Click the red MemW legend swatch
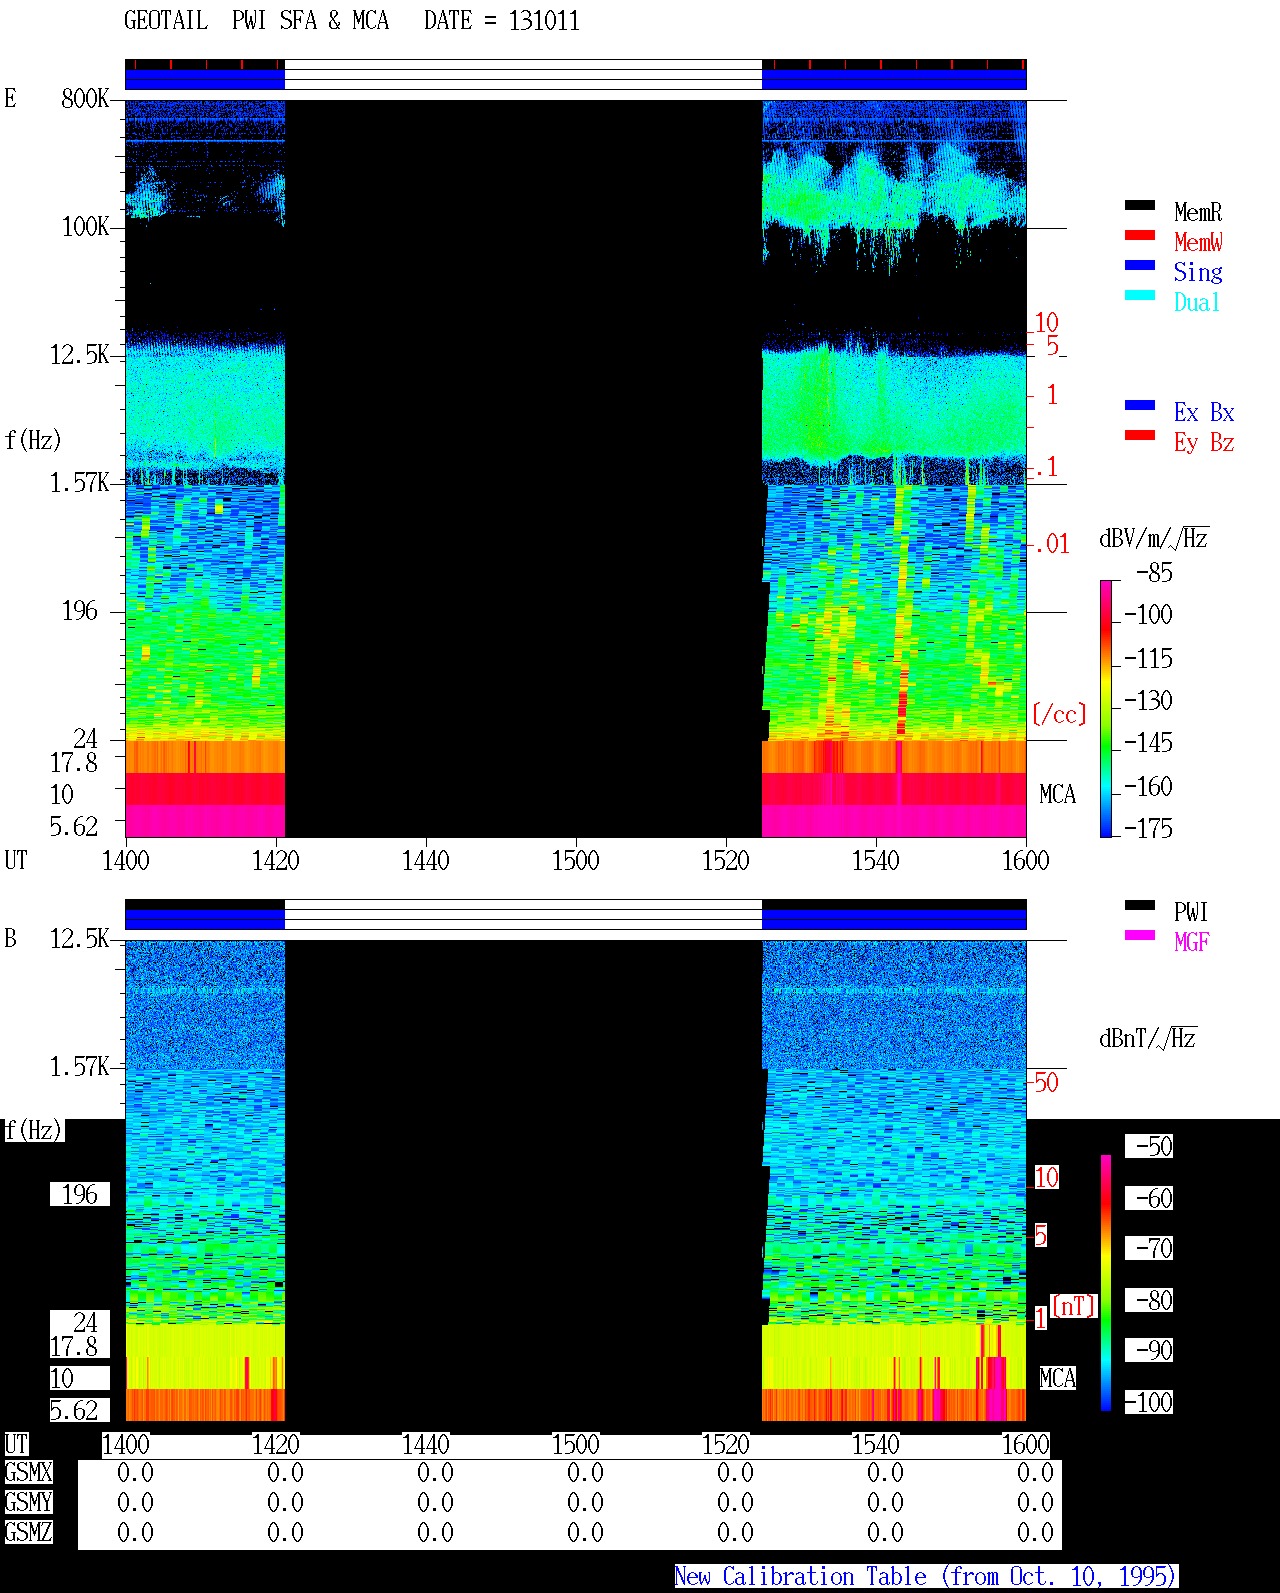1280x1593 pixels. (1139, 236)
